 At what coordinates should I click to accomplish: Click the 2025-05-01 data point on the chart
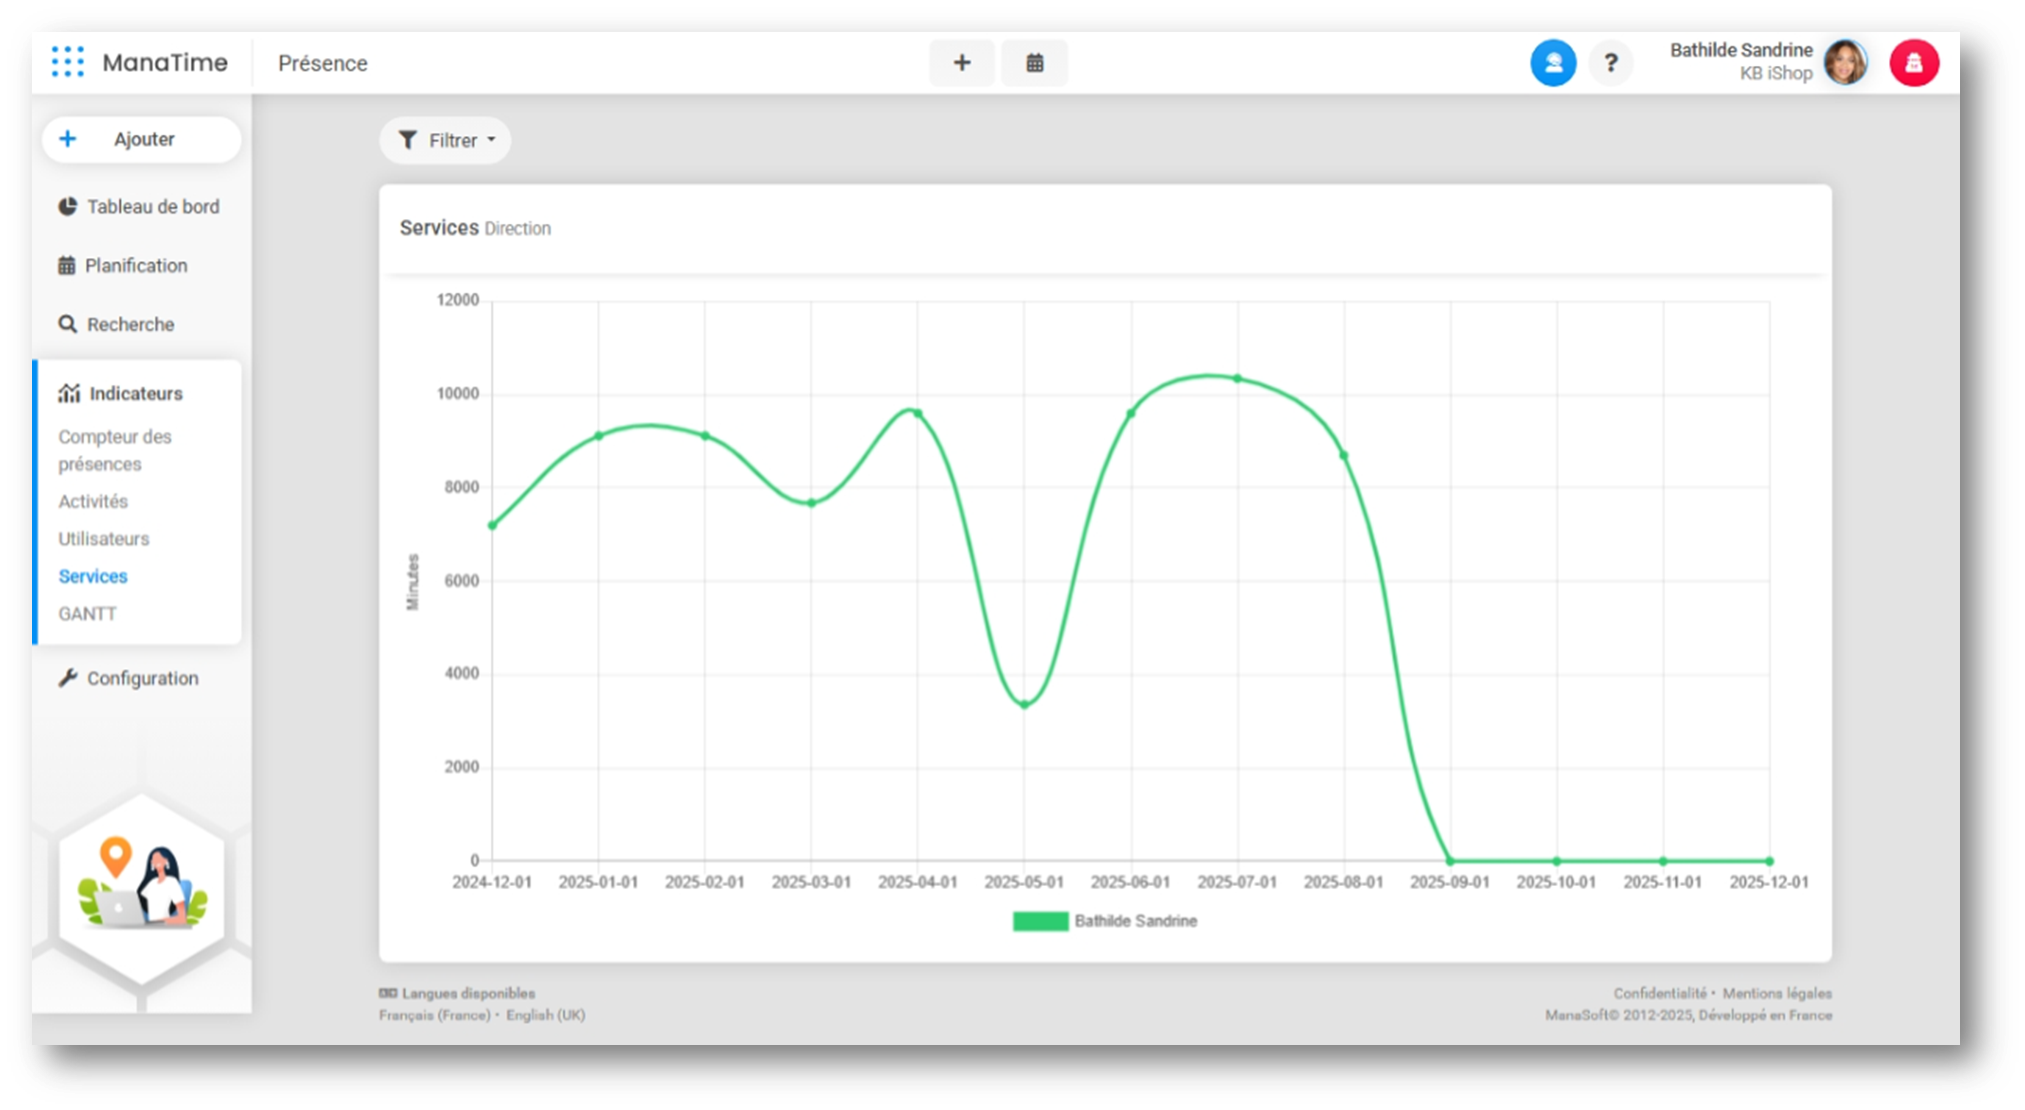click(1024, 704)
